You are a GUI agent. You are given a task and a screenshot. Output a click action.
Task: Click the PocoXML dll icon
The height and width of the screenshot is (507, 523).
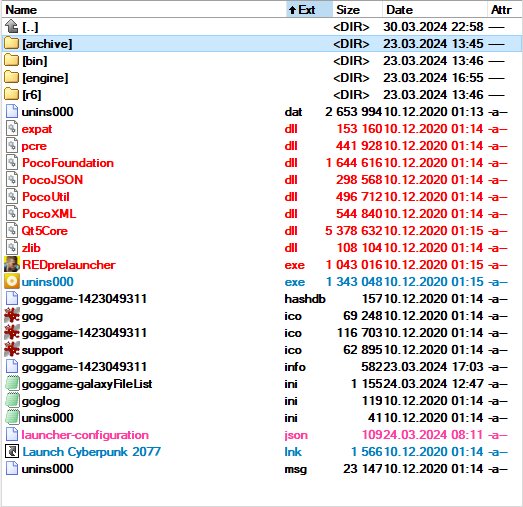(x=12, y=214)
